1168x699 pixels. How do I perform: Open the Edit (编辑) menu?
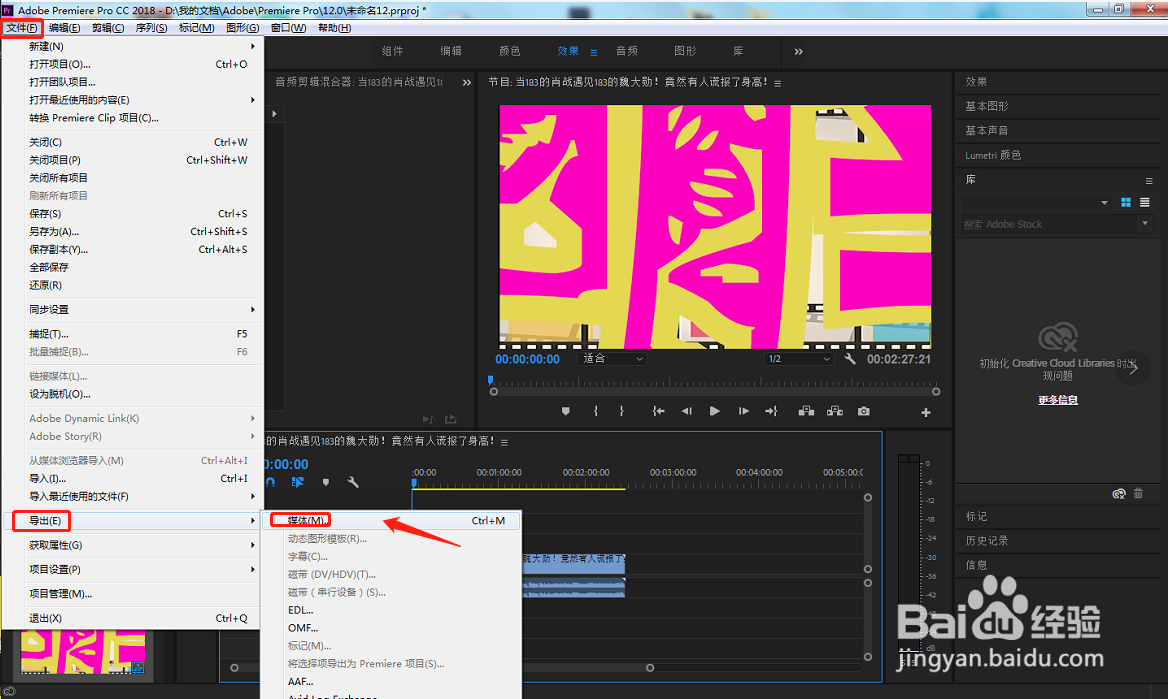pyautogui.click(x=64, y=28)
